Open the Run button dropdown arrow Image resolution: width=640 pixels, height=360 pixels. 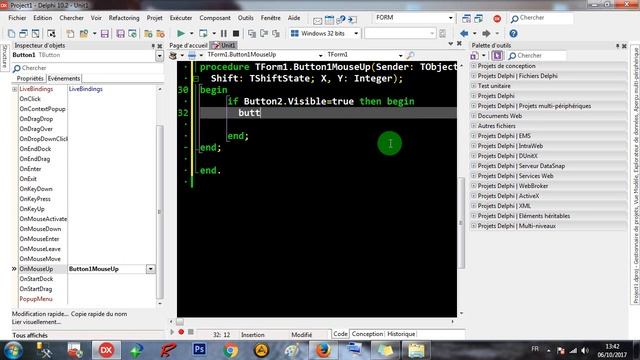coord(191,33)
